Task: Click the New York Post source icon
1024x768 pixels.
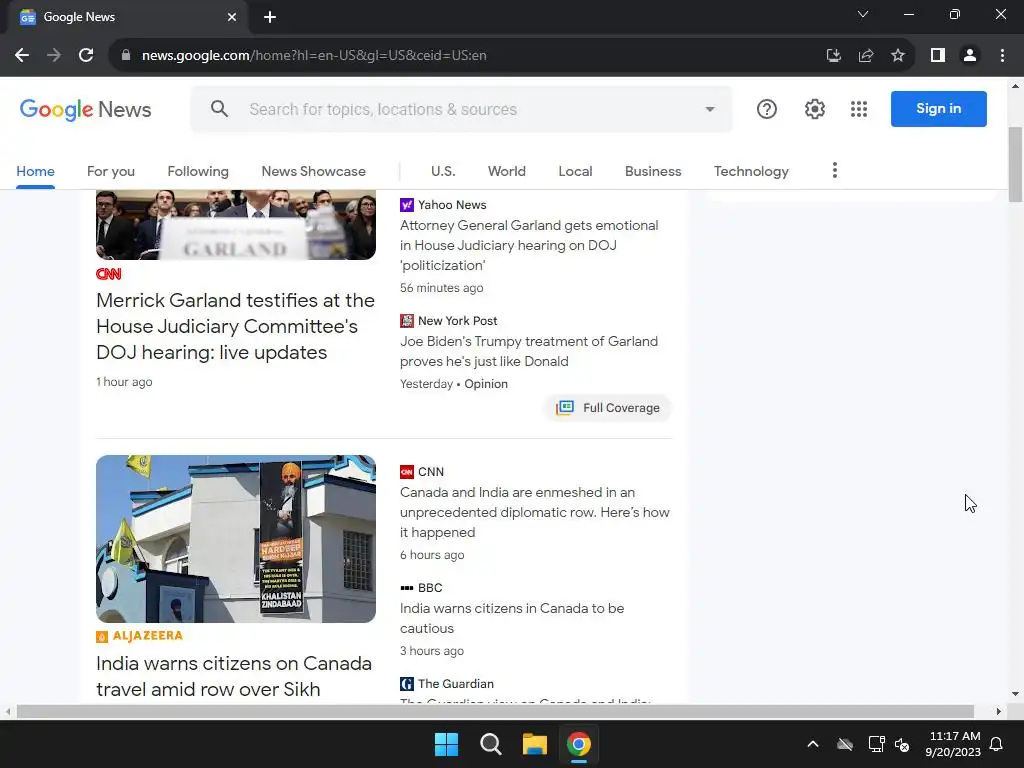Action: click(x=407, y=321)
